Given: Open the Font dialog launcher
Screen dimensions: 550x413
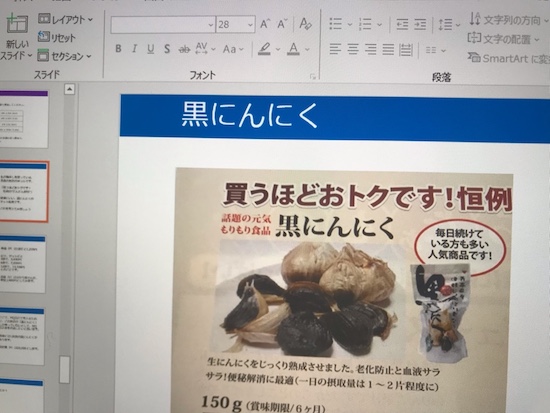Looking at the screenshot, I should point(313,76).
